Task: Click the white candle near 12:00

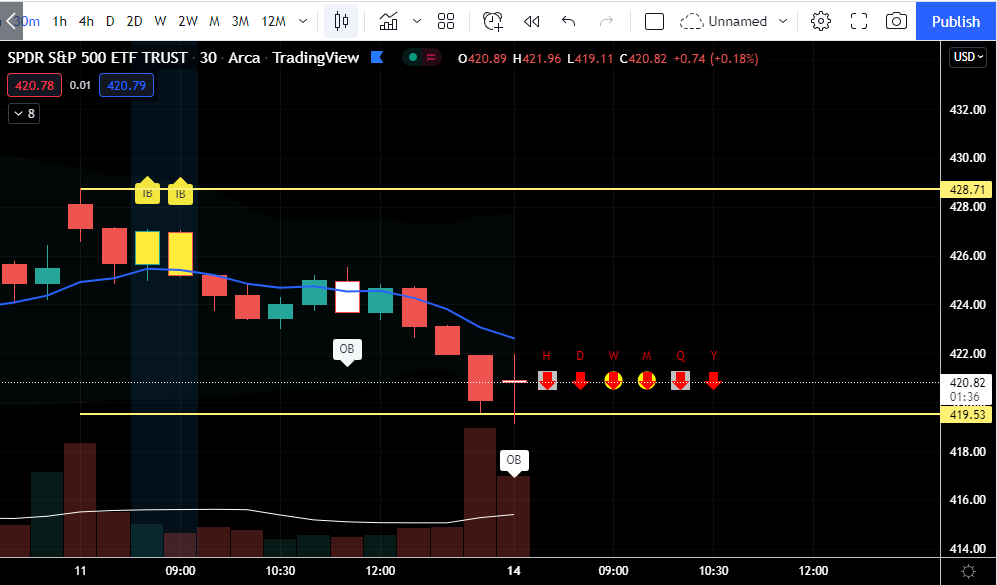Action: (x=347, y=296)
